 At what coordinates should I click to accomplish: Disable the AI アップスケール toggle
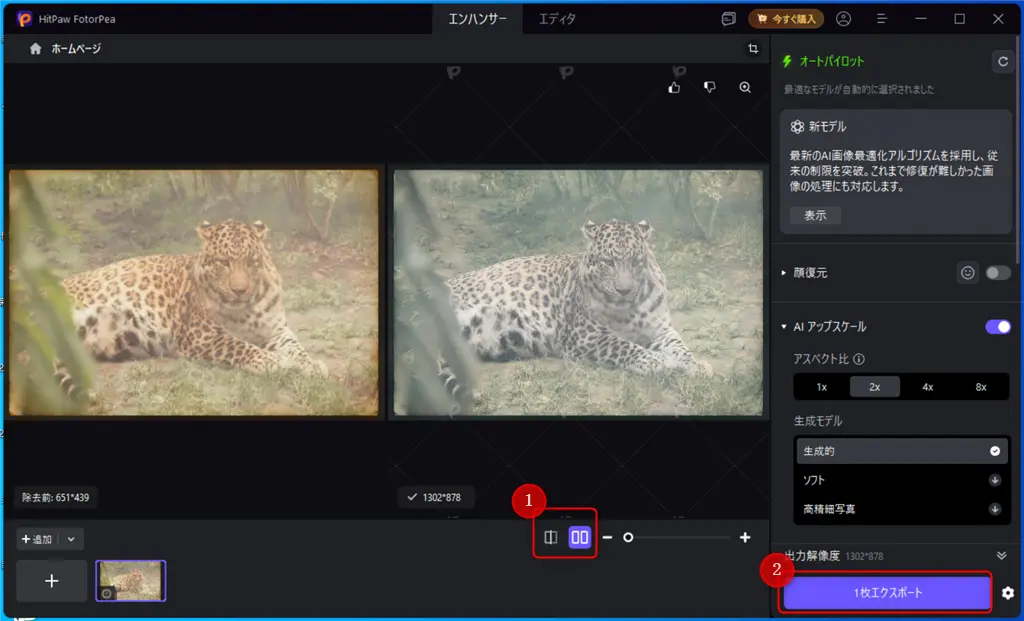tap(997, 327)
